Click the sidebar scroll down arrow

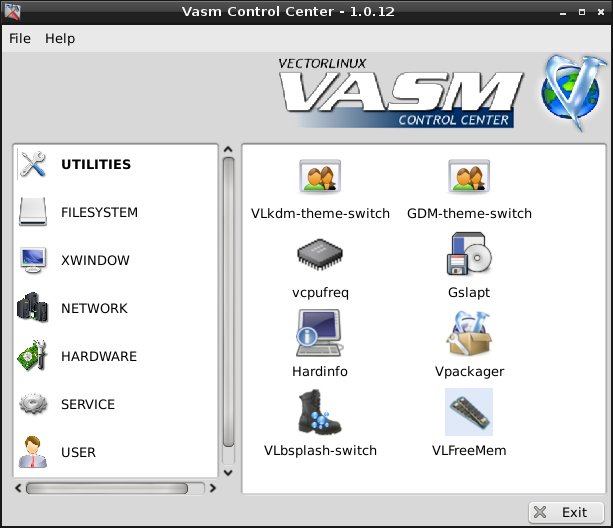point(228,472)
